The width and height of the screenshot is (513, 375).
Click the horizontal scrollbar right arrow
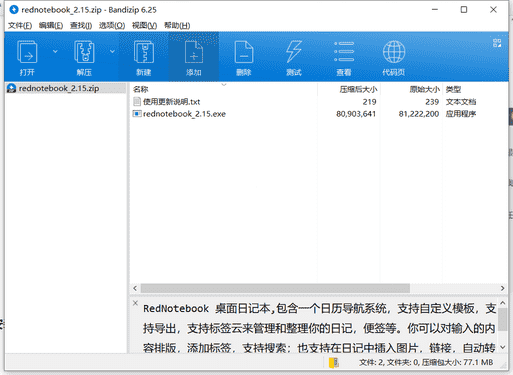click(x=502, y=288)
